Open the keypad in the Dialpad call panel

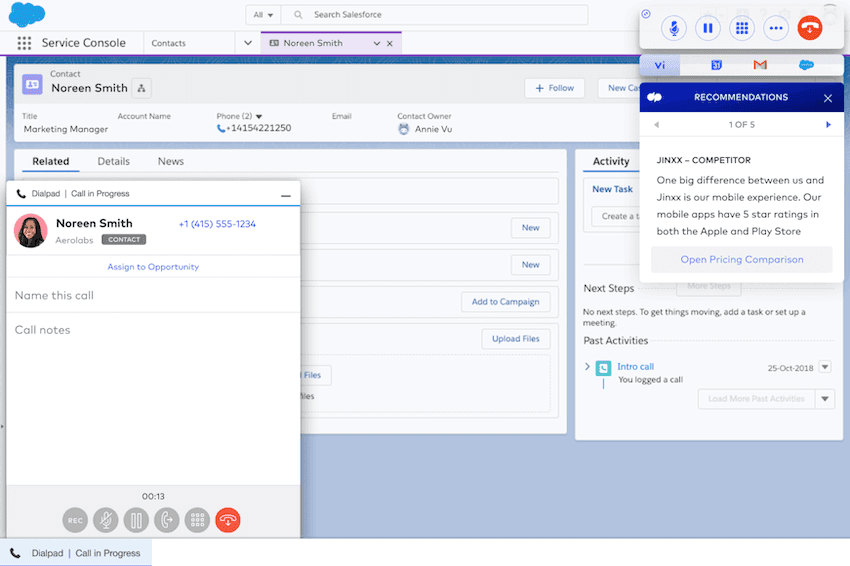point(198,520)
